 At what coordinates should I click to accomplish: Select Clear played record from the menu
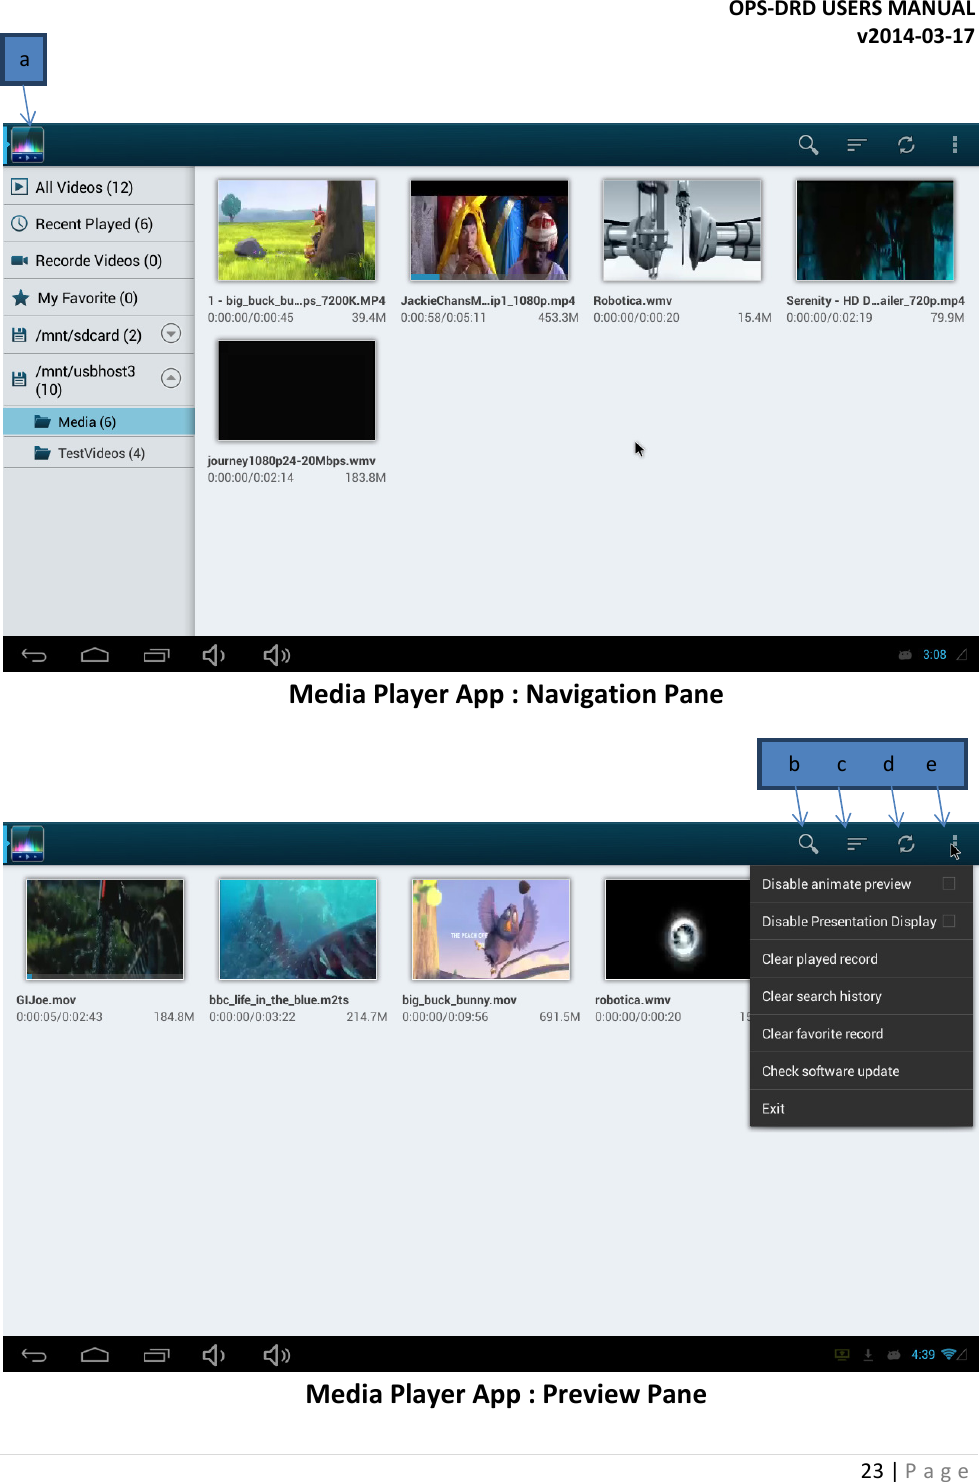(818, 958)
